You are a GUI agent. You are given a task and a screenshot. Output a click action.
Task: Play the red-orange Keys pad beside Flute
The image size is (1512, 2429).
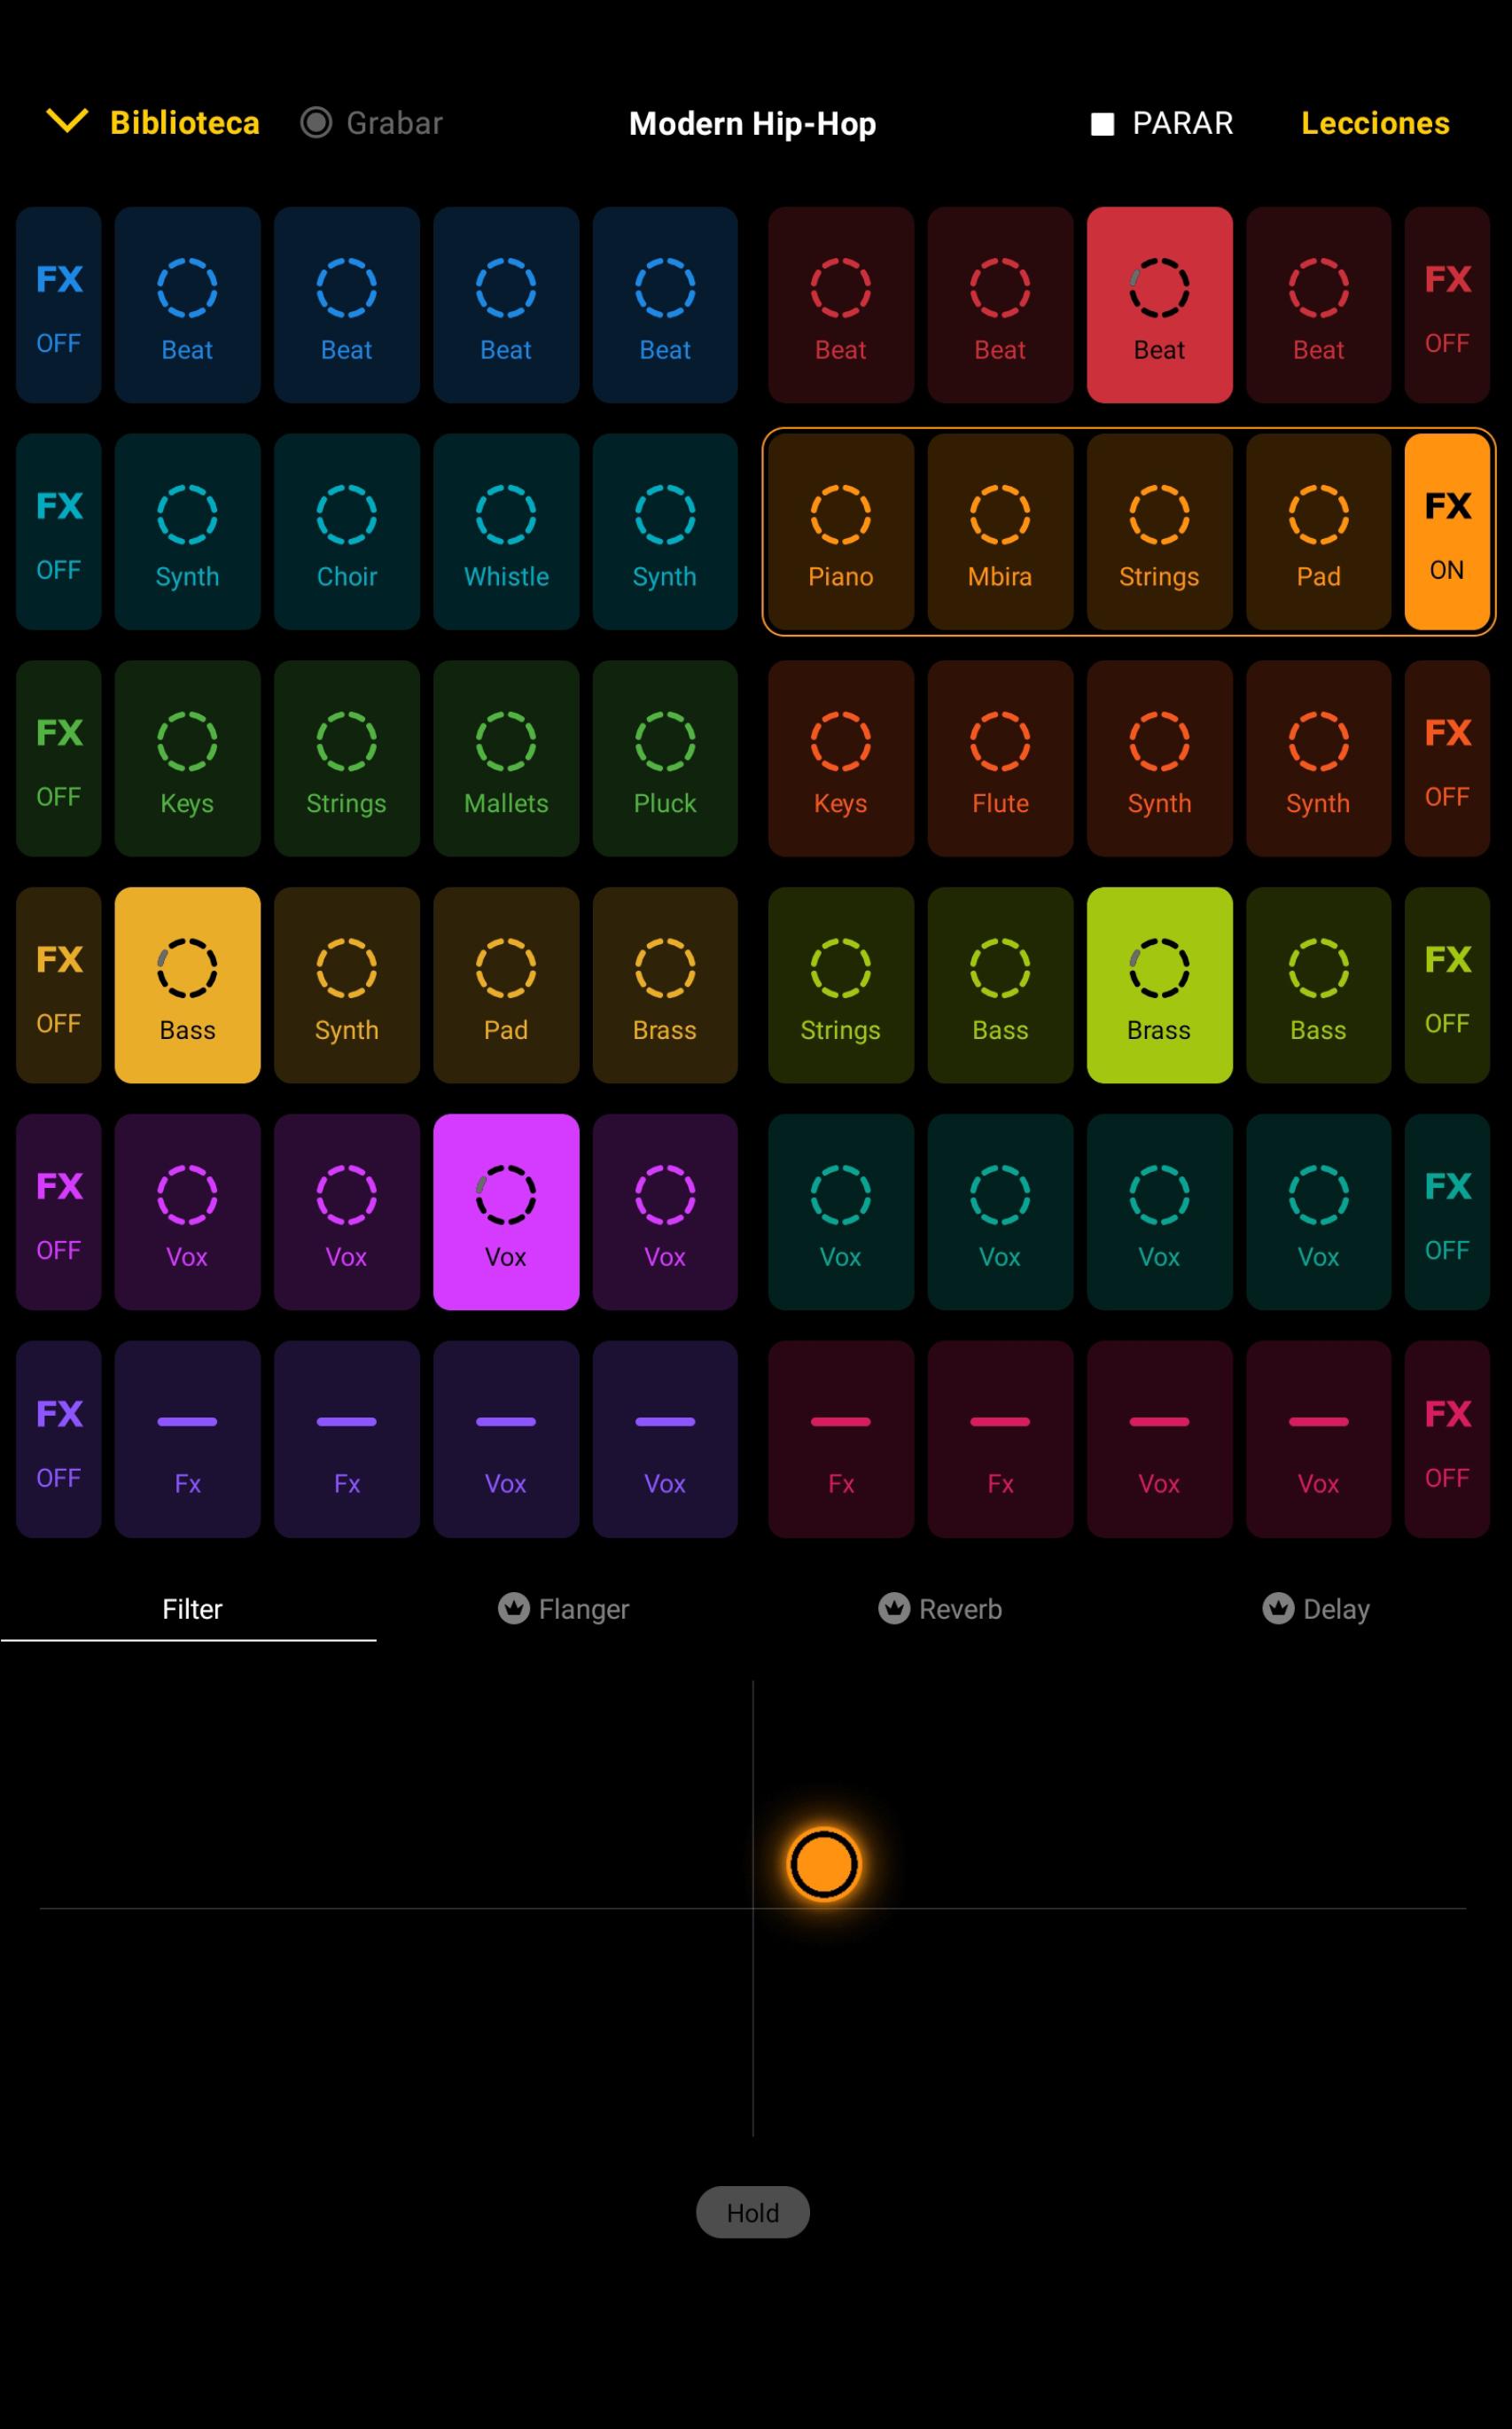tap(841, 758)
